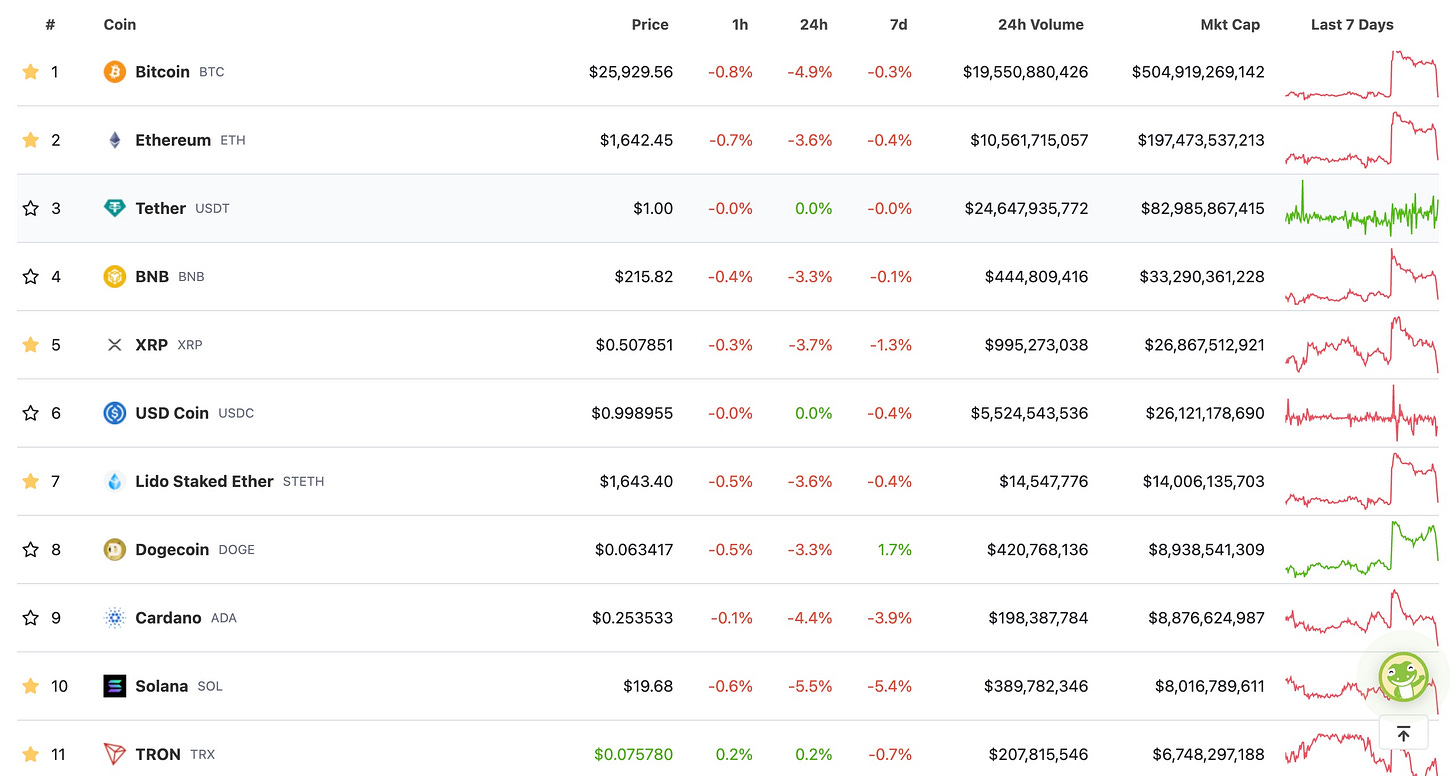Unfavorite Bitcoin via its star icon
The height and width of the screenshot is (776, 1456).
click(30, 72)
